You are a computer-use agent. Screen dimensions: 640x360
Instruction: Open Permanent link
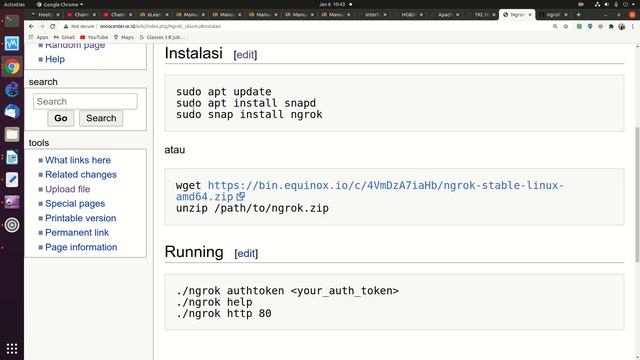77,233
